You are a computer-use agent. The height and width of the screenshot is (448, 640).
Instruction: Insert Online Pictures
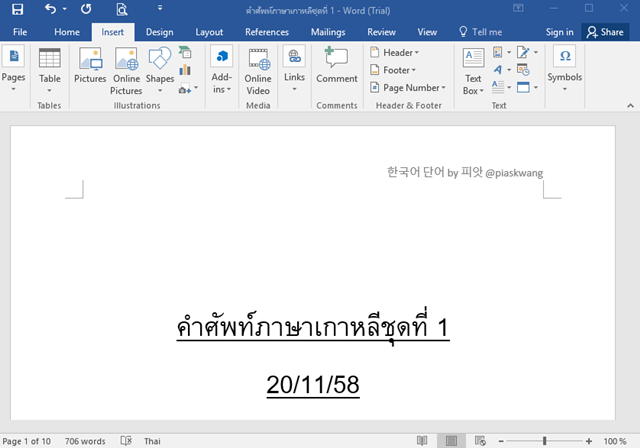click(x=127, y=71)
